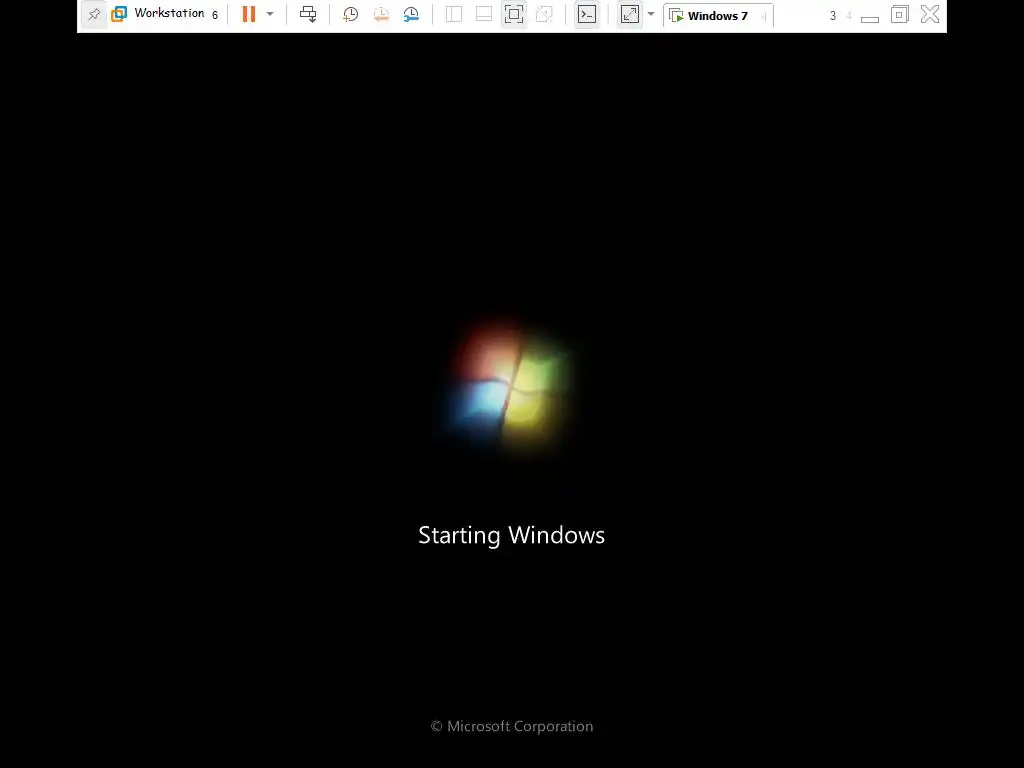This screenshot has width=1024, height=768.
Task: Send Ctrl+Alt+Del to the guest
Action: tap(308, 14)
